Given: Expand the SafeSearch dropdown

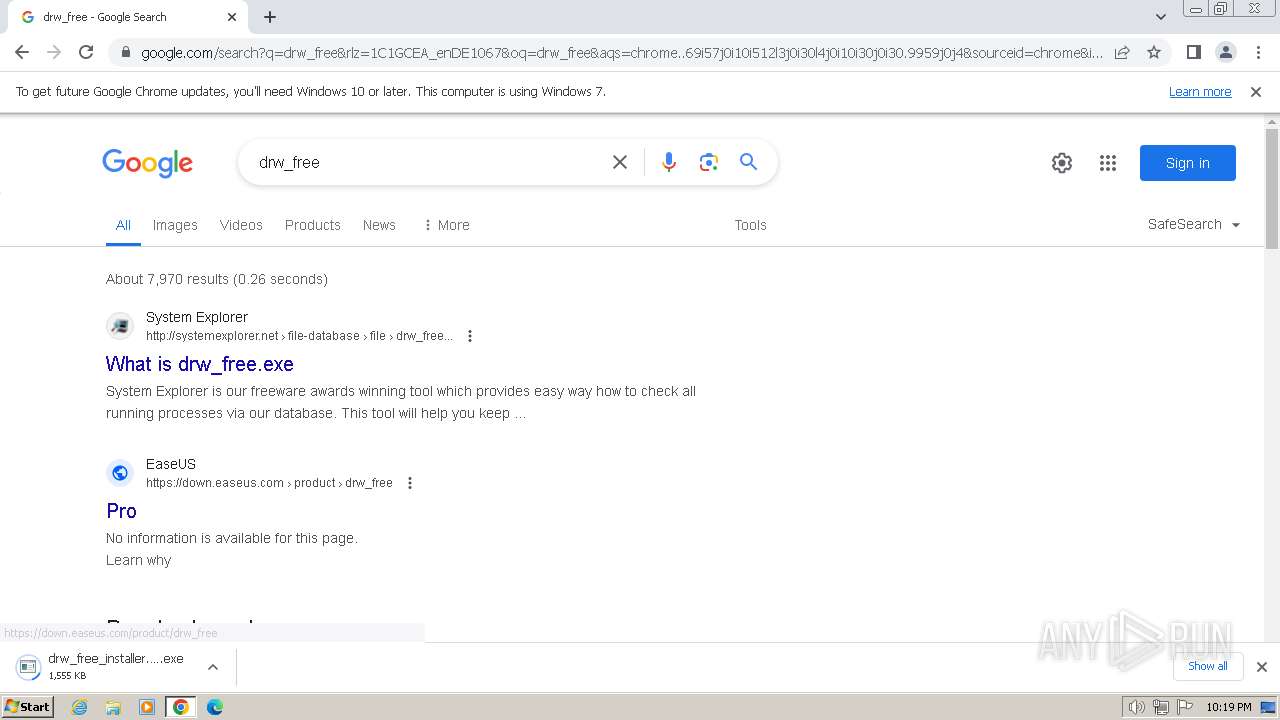Looking at the screenshot, I should pyautogui.click(x=1194, y=224).
